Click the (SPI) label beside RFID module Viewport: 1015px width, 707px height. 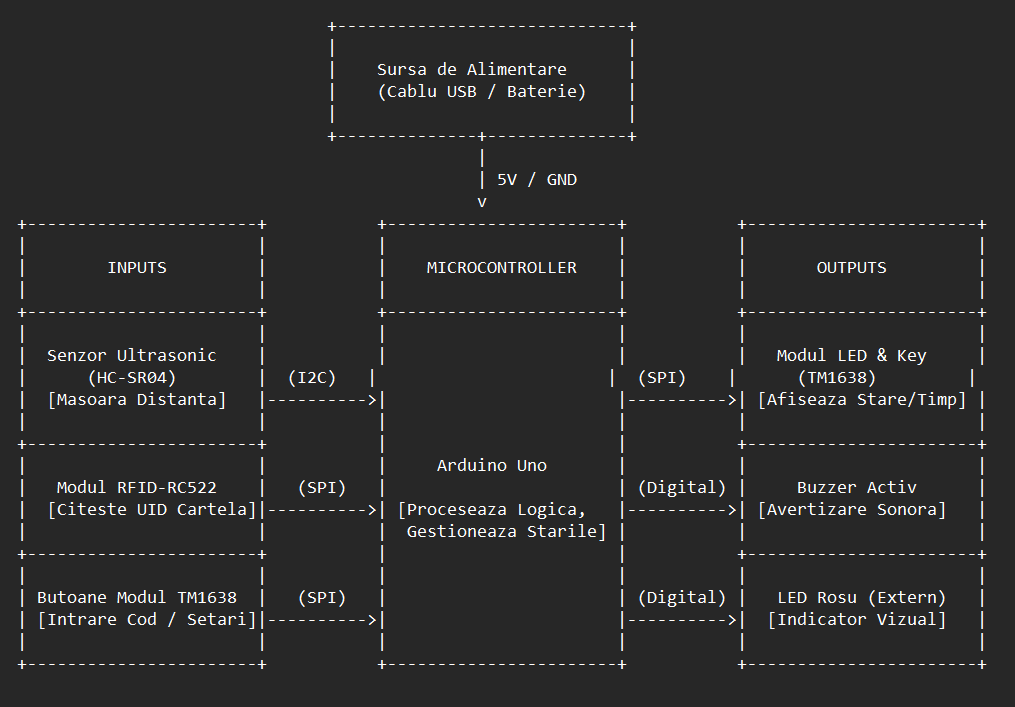click(x=322, y=488)
